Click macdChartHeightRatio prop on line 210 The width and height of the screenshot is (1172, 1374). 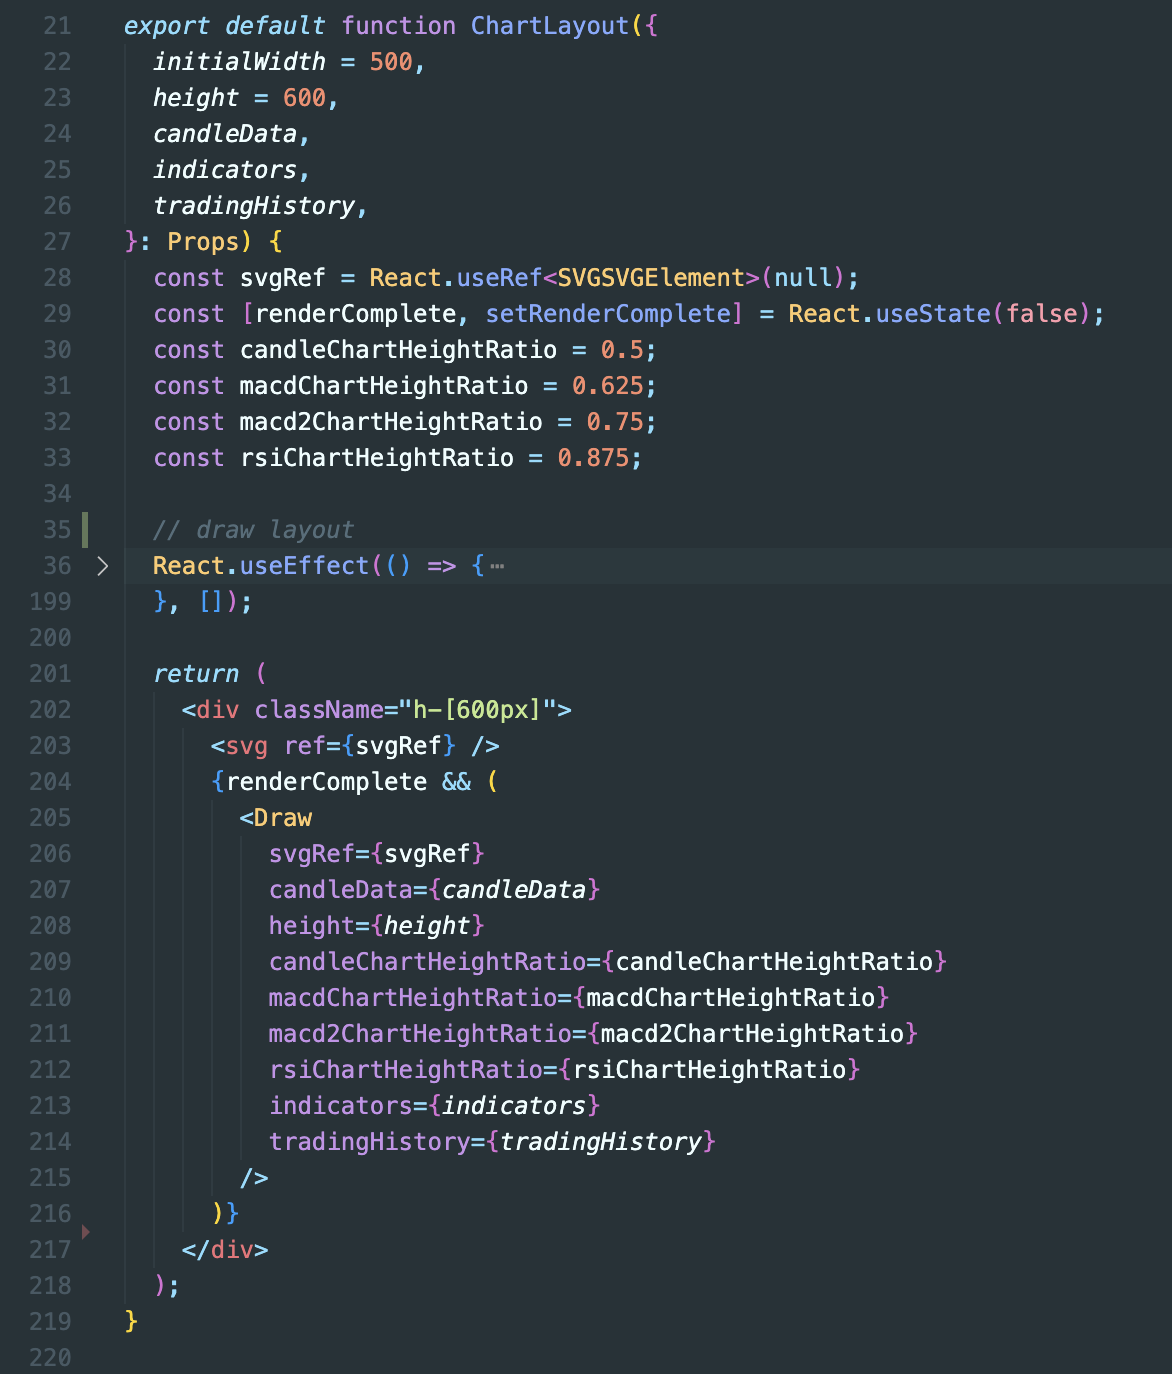coord(413,998)
